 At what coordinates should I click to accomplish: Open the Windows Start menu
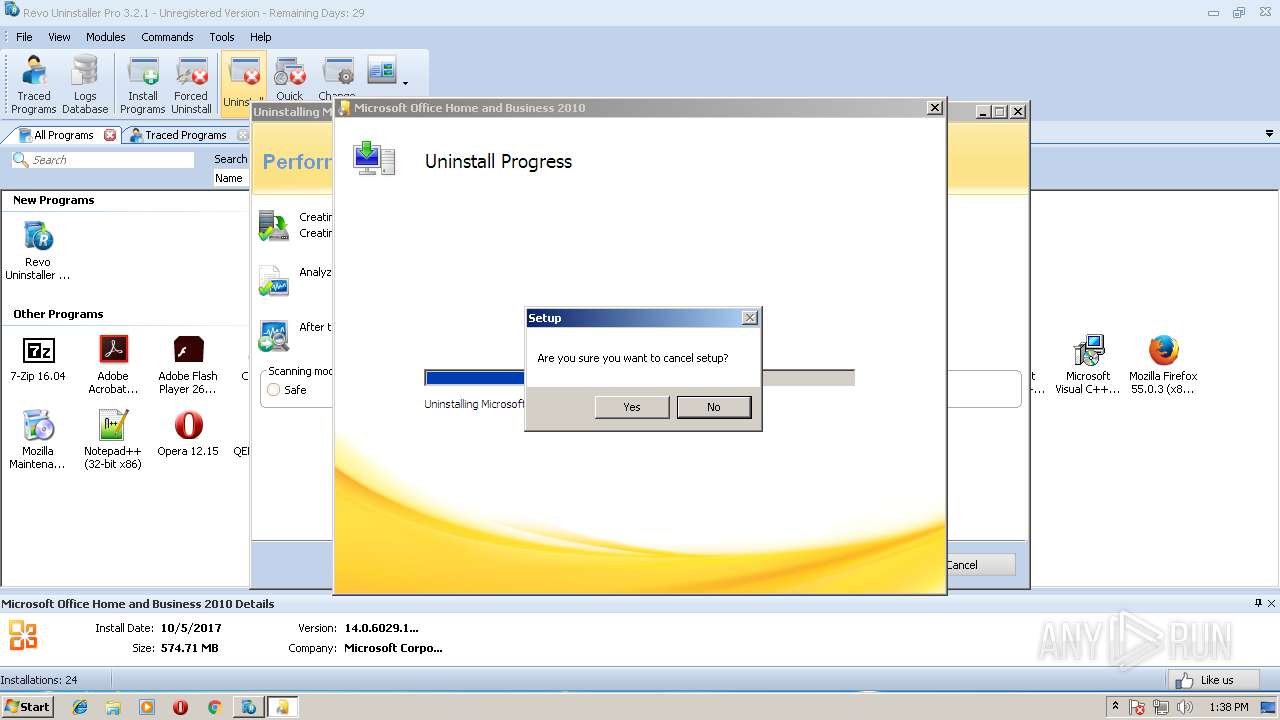(27, 707)
